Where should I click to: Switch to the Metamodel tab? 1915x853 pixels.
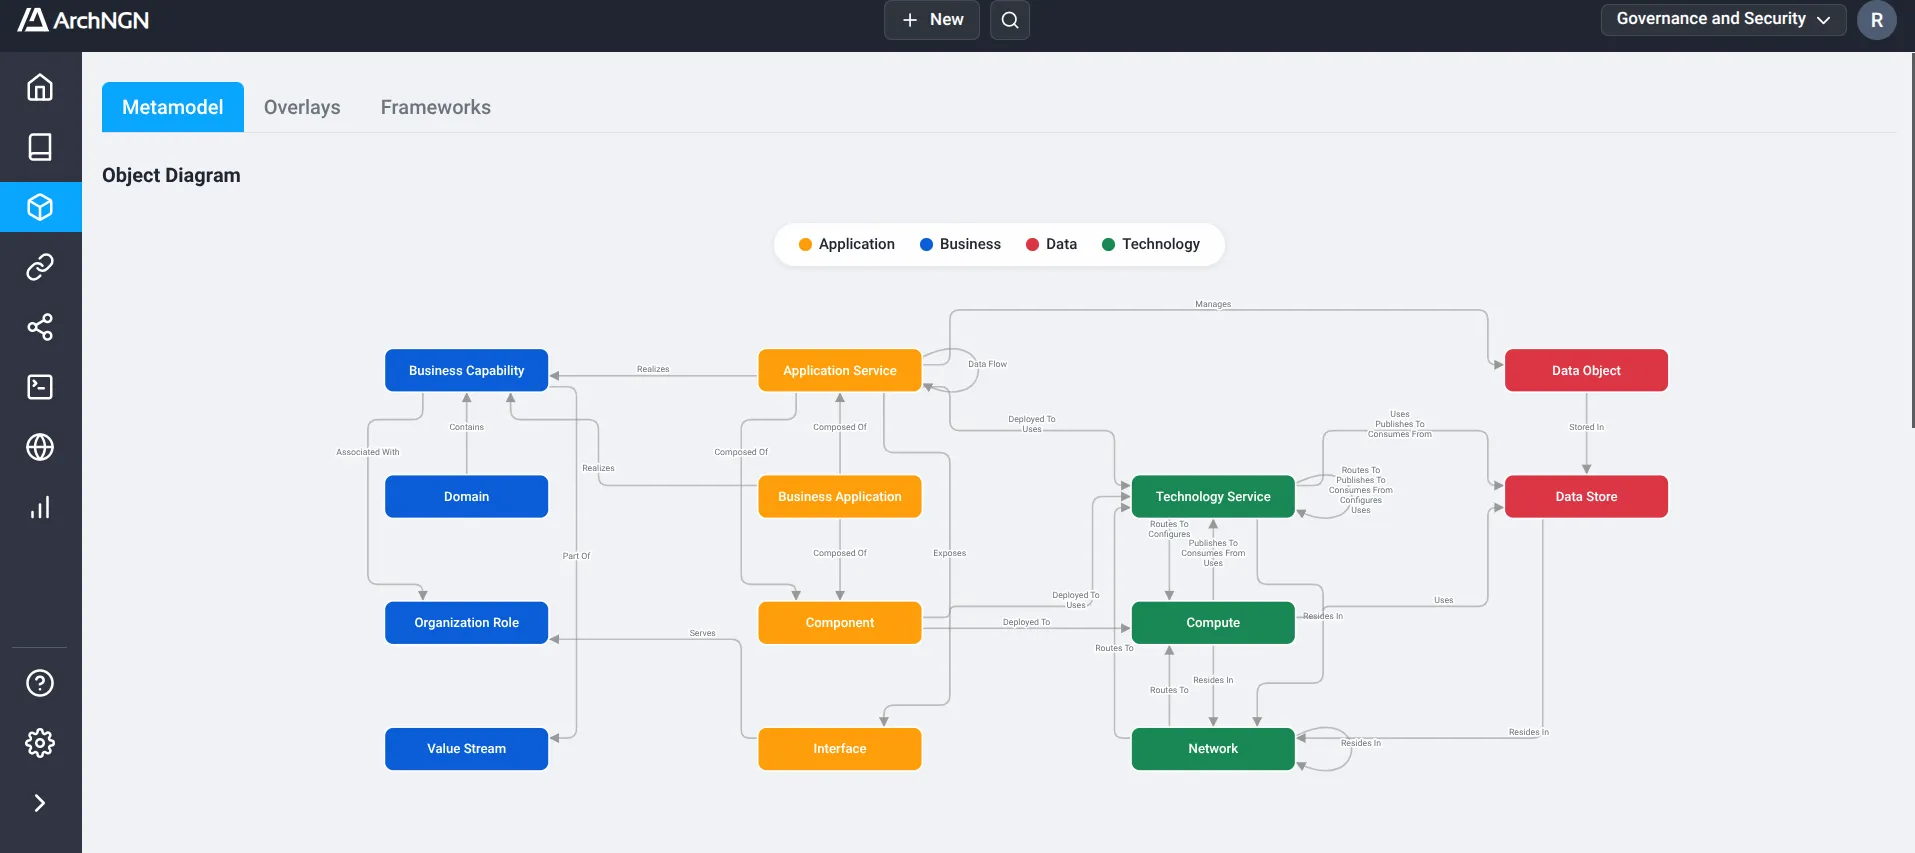click(x=173, y=107)
